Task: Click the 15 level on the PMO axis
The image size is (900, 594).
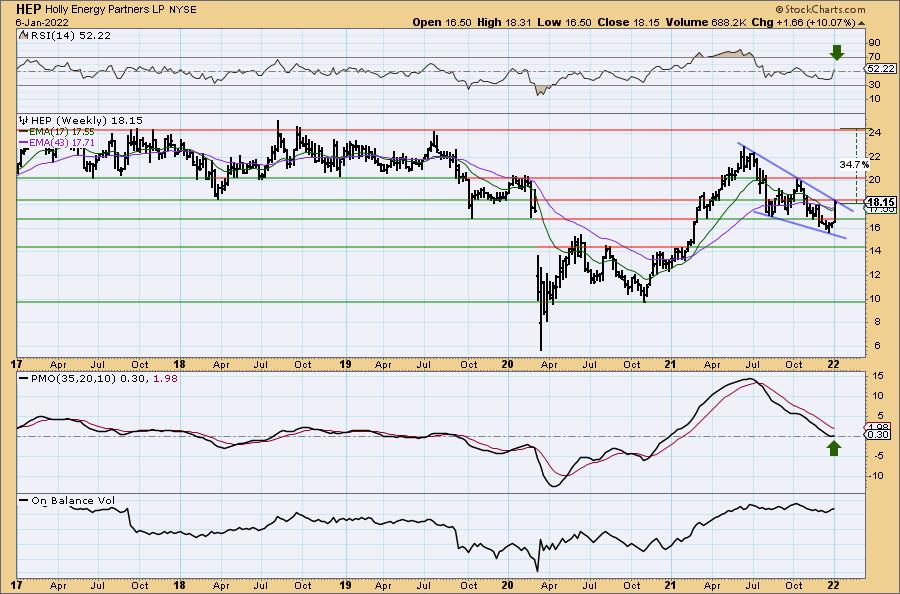Action: coord(878,376)
